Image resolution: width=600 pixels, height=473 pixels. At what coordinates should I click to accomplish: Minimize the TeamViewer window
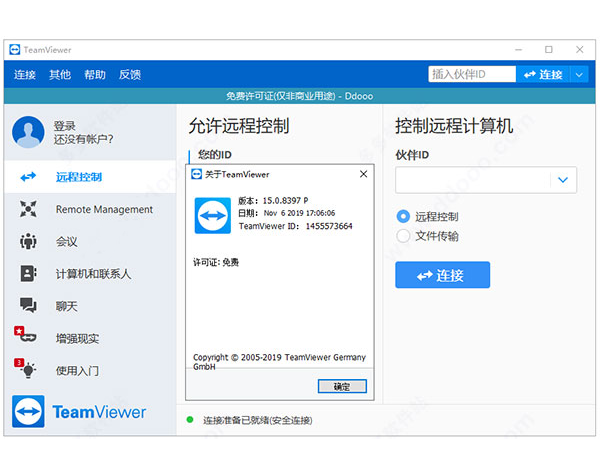[x=518, y=50]
